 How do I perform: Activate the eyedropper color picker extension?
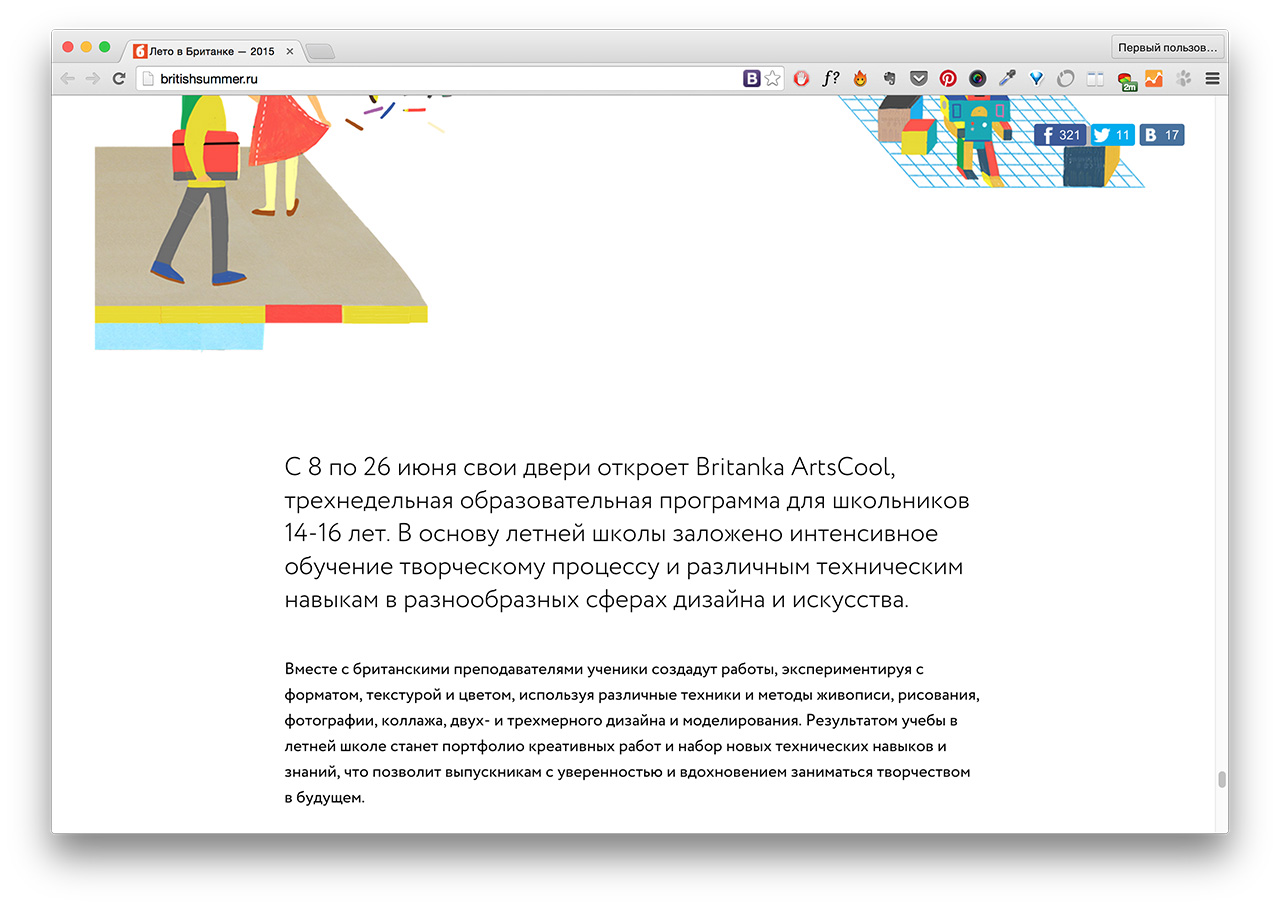point(1007,78)
